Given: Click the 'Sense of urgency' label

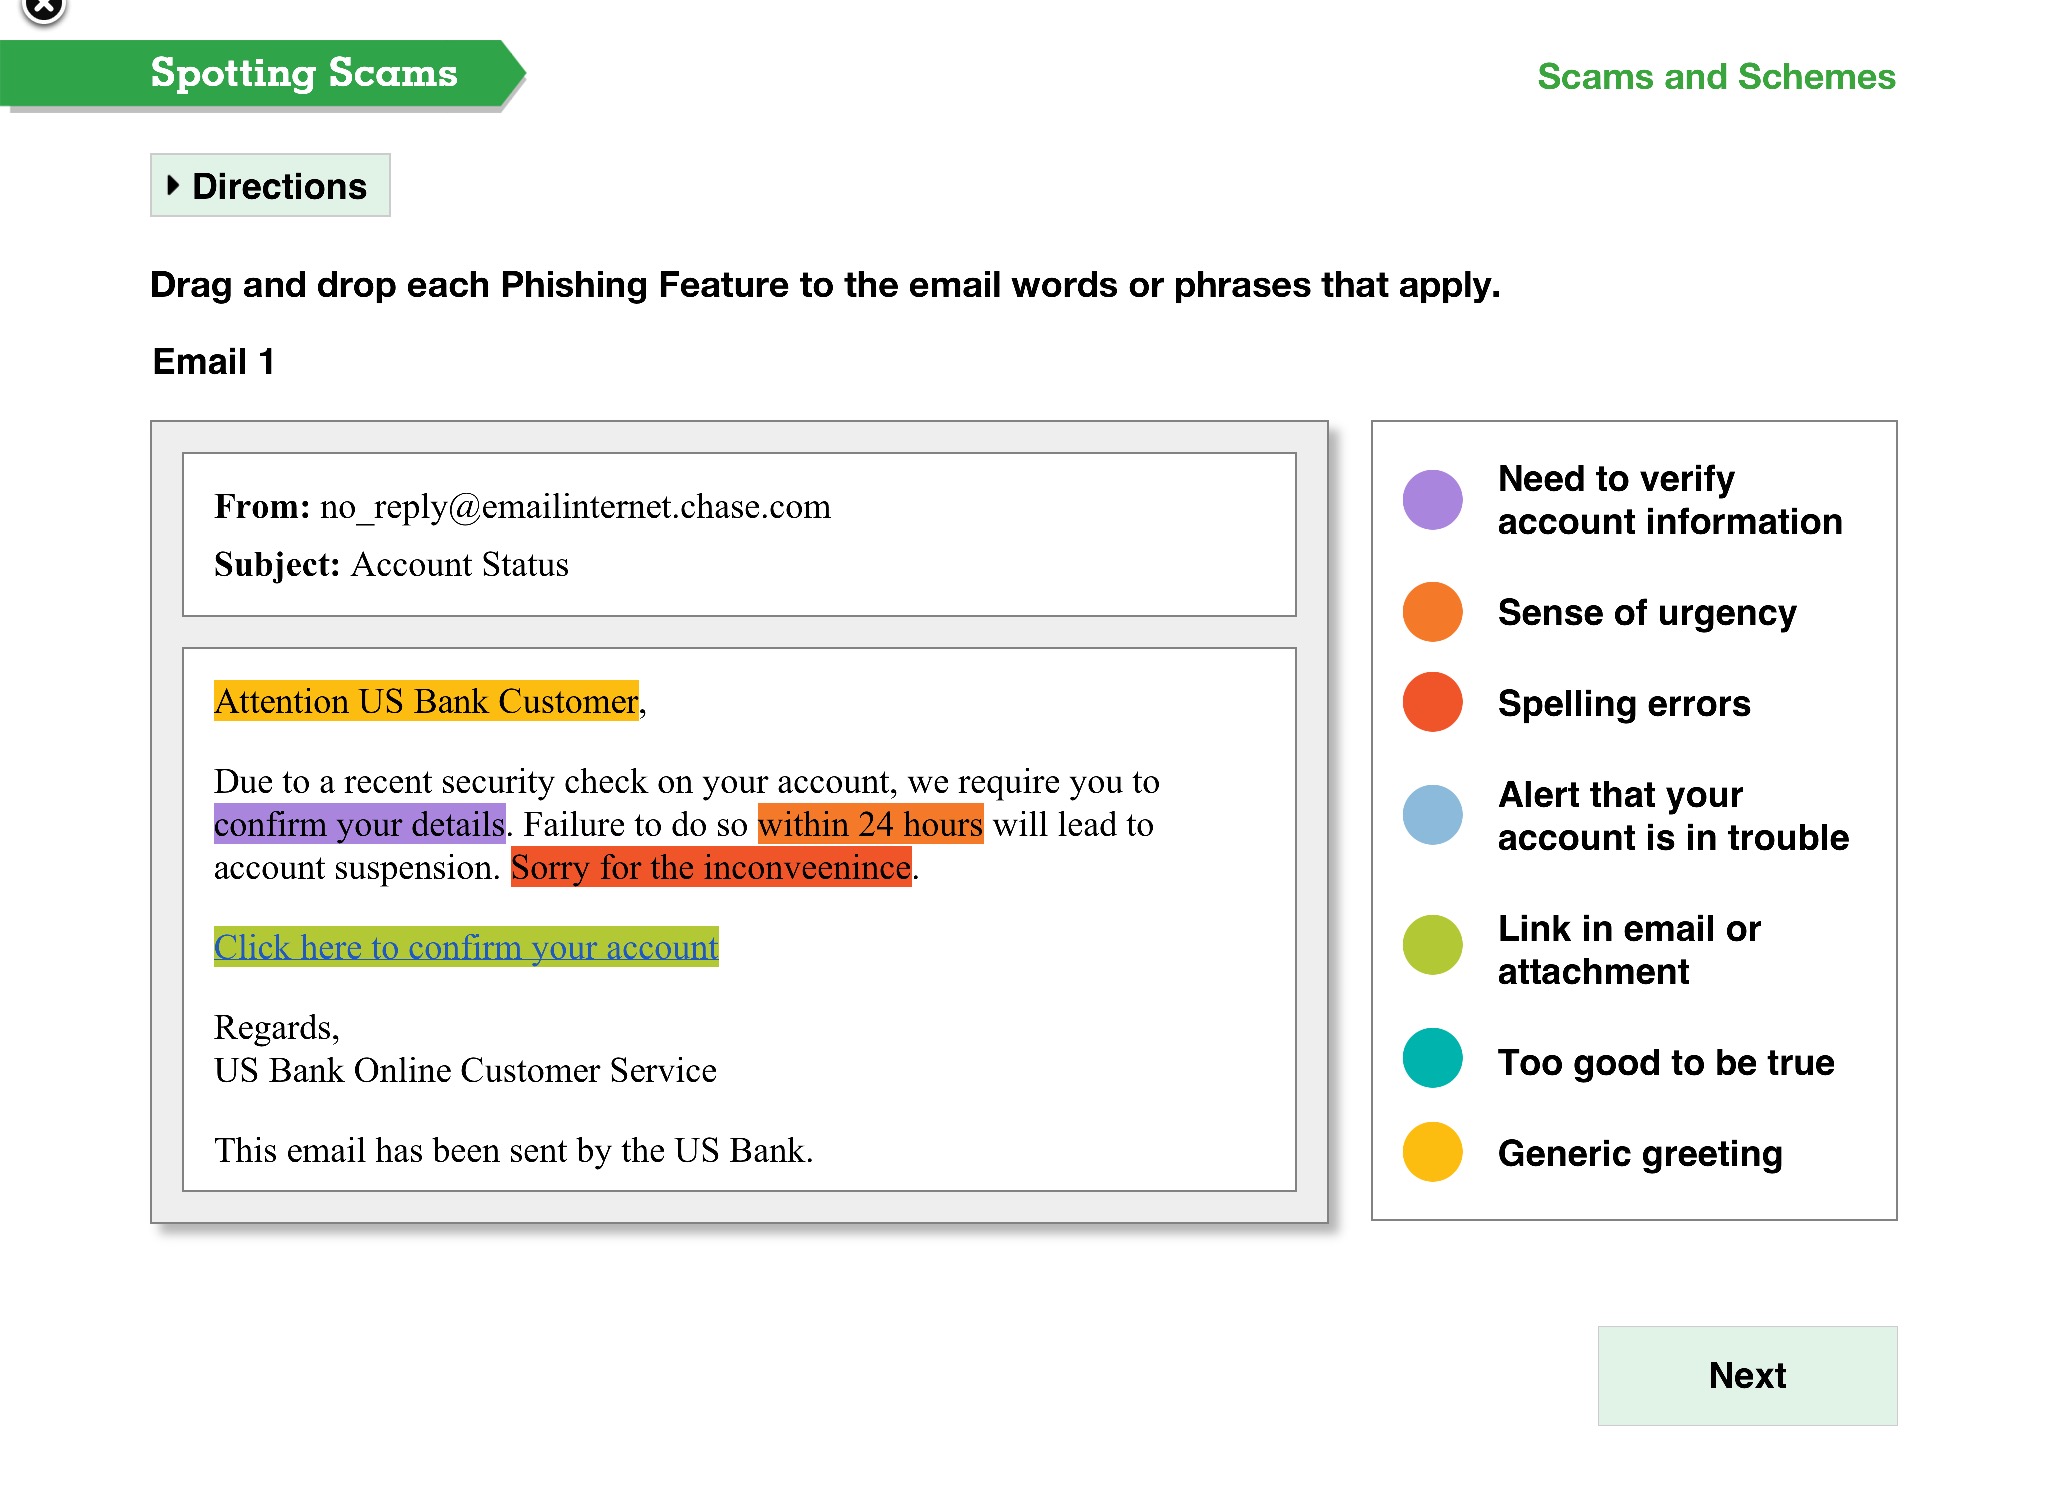Looking at the screenshot, I should pos(1647,612).
